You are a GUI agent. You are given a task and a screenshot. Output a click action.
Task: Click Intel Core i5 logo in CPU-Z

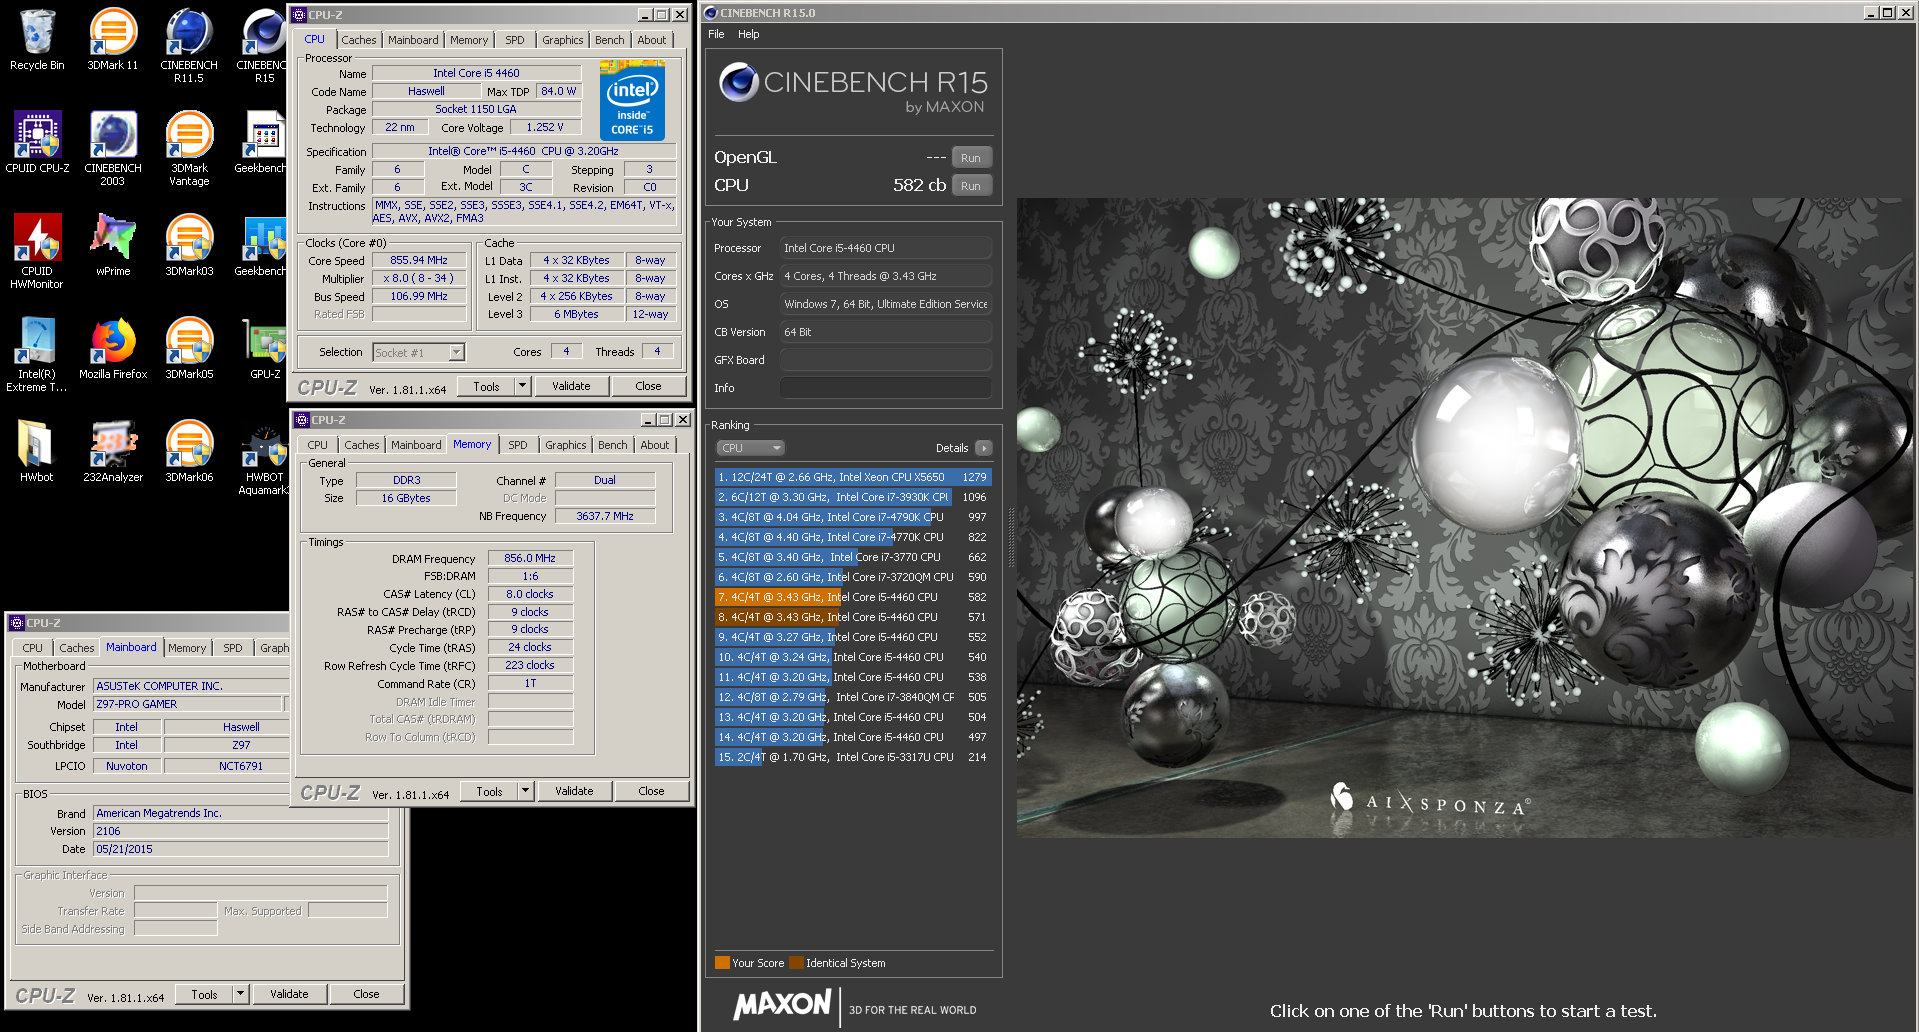(x=632, y=100)
